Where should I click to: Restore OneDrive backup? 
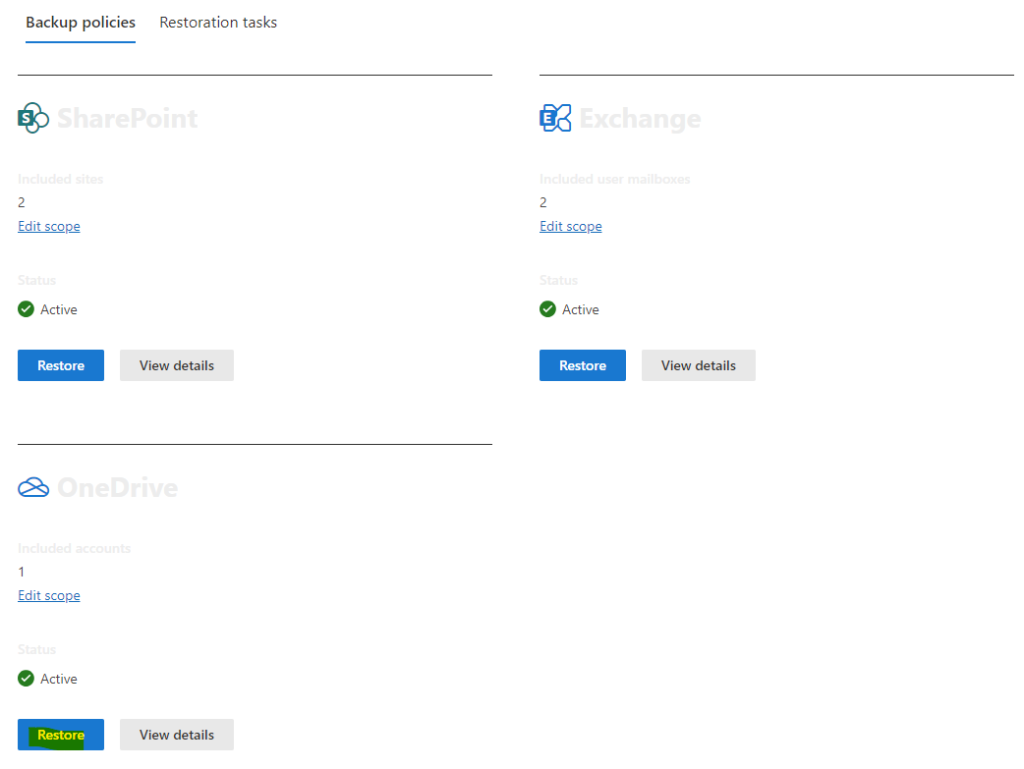(x=61, y=734)
